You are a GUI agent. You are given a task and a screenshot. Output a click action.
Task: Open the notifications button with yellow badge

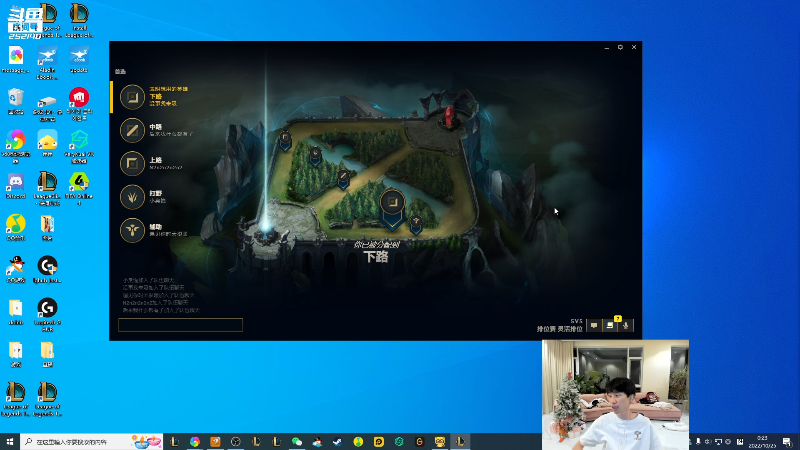pyautogui.click(x=610, y=325)
